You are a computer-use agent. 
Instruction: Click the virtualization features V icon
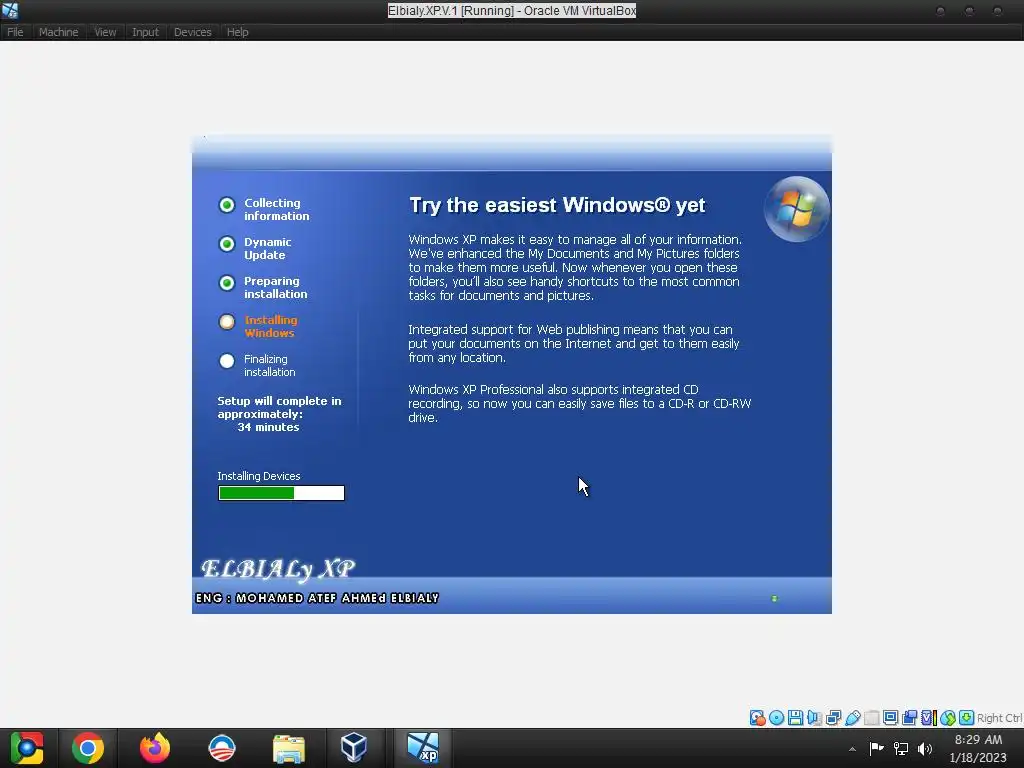(928, 718)
